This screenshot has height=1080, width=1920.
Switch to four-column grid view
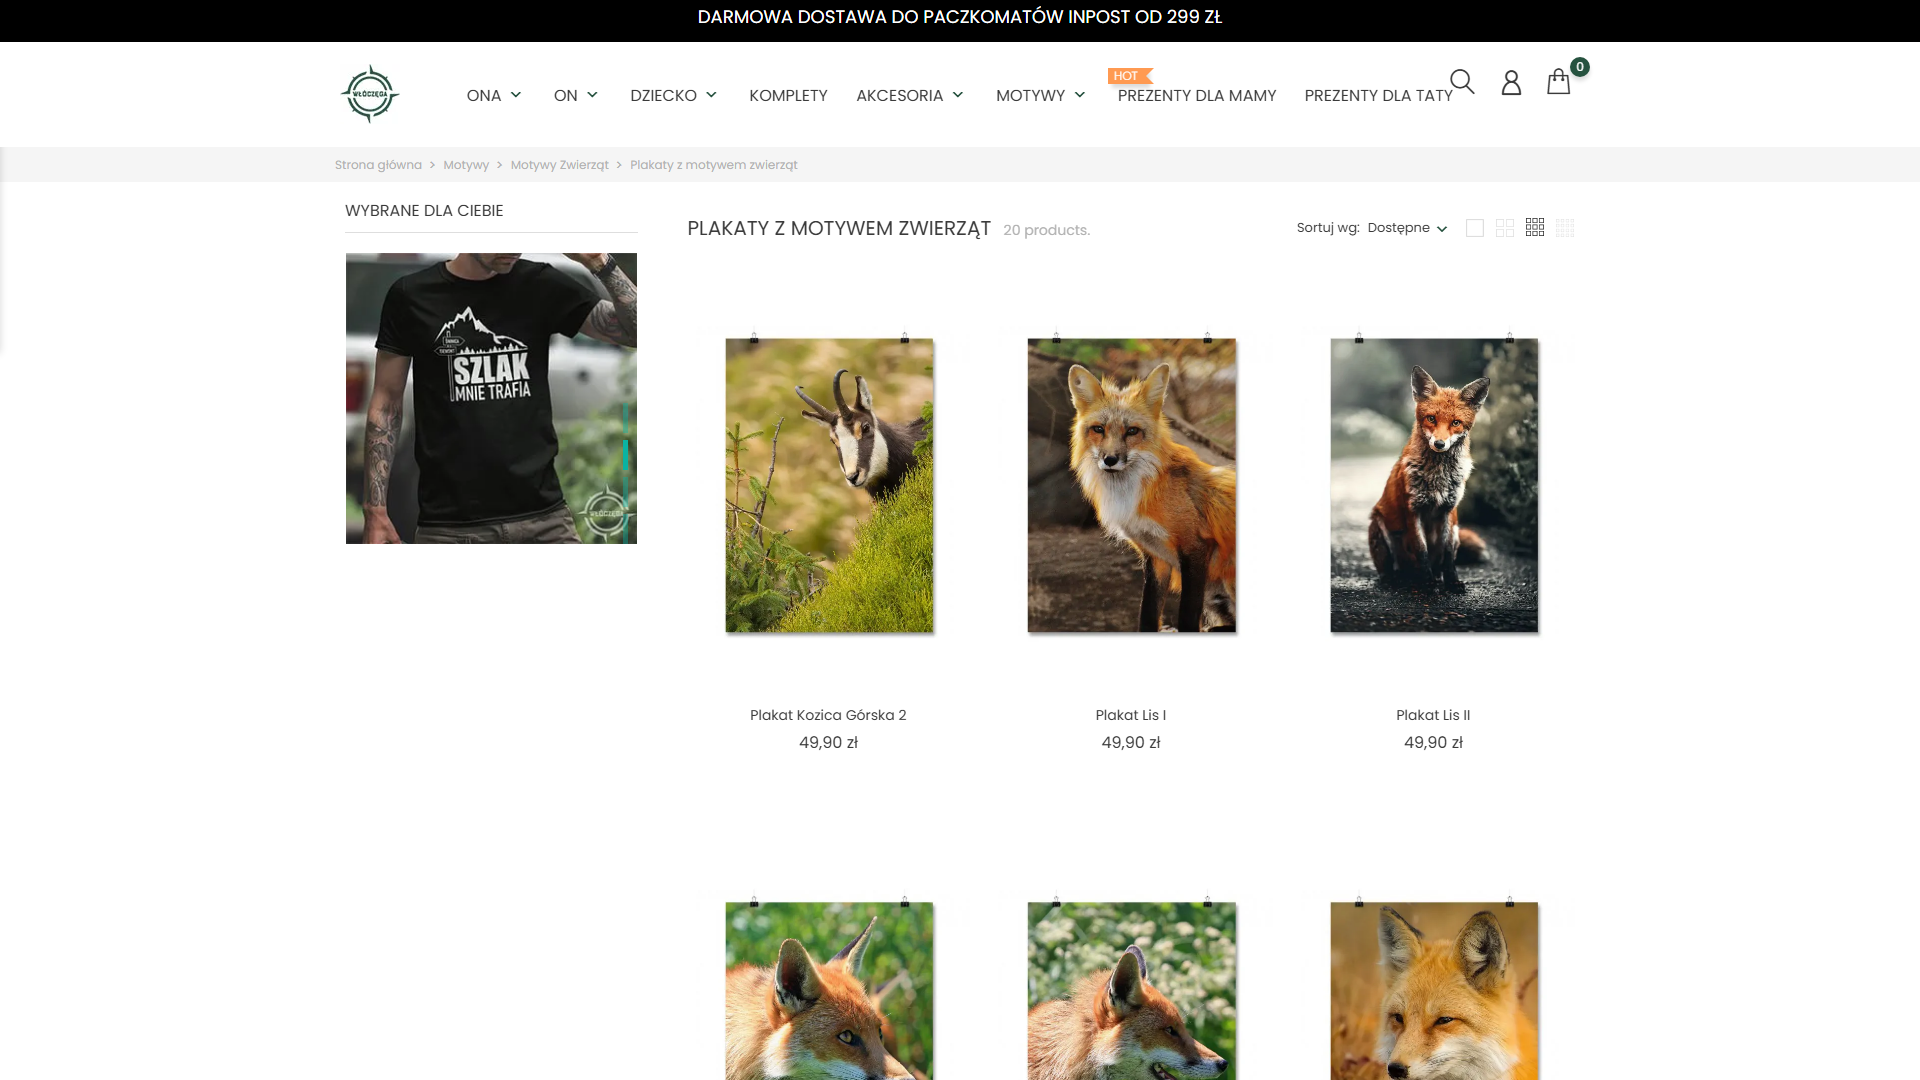[1565, 228]
